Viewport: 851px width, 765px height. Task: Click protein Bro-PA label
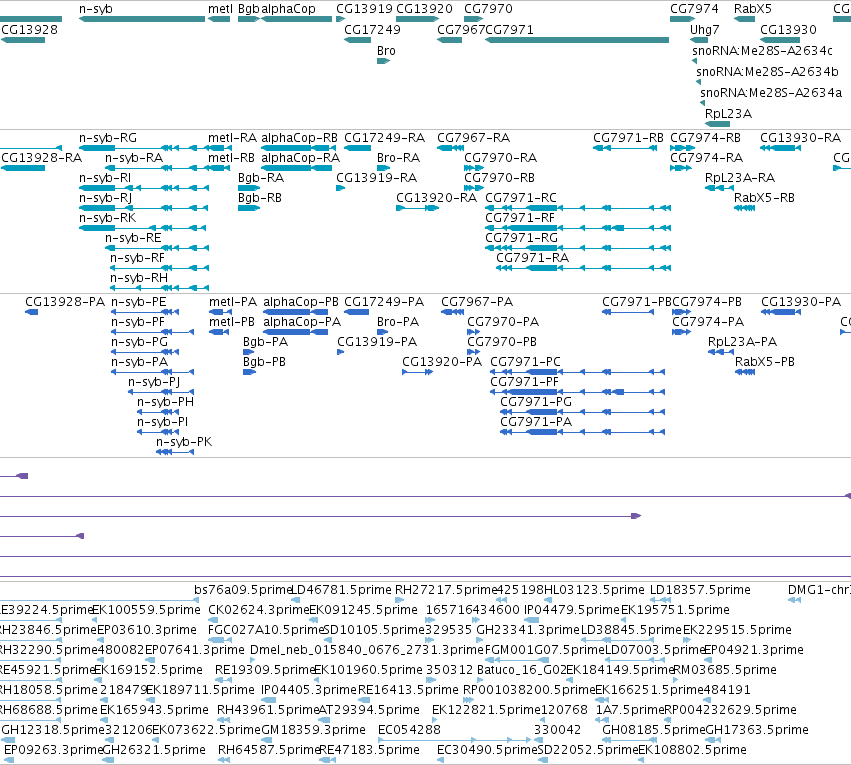[x=398, y=322]
